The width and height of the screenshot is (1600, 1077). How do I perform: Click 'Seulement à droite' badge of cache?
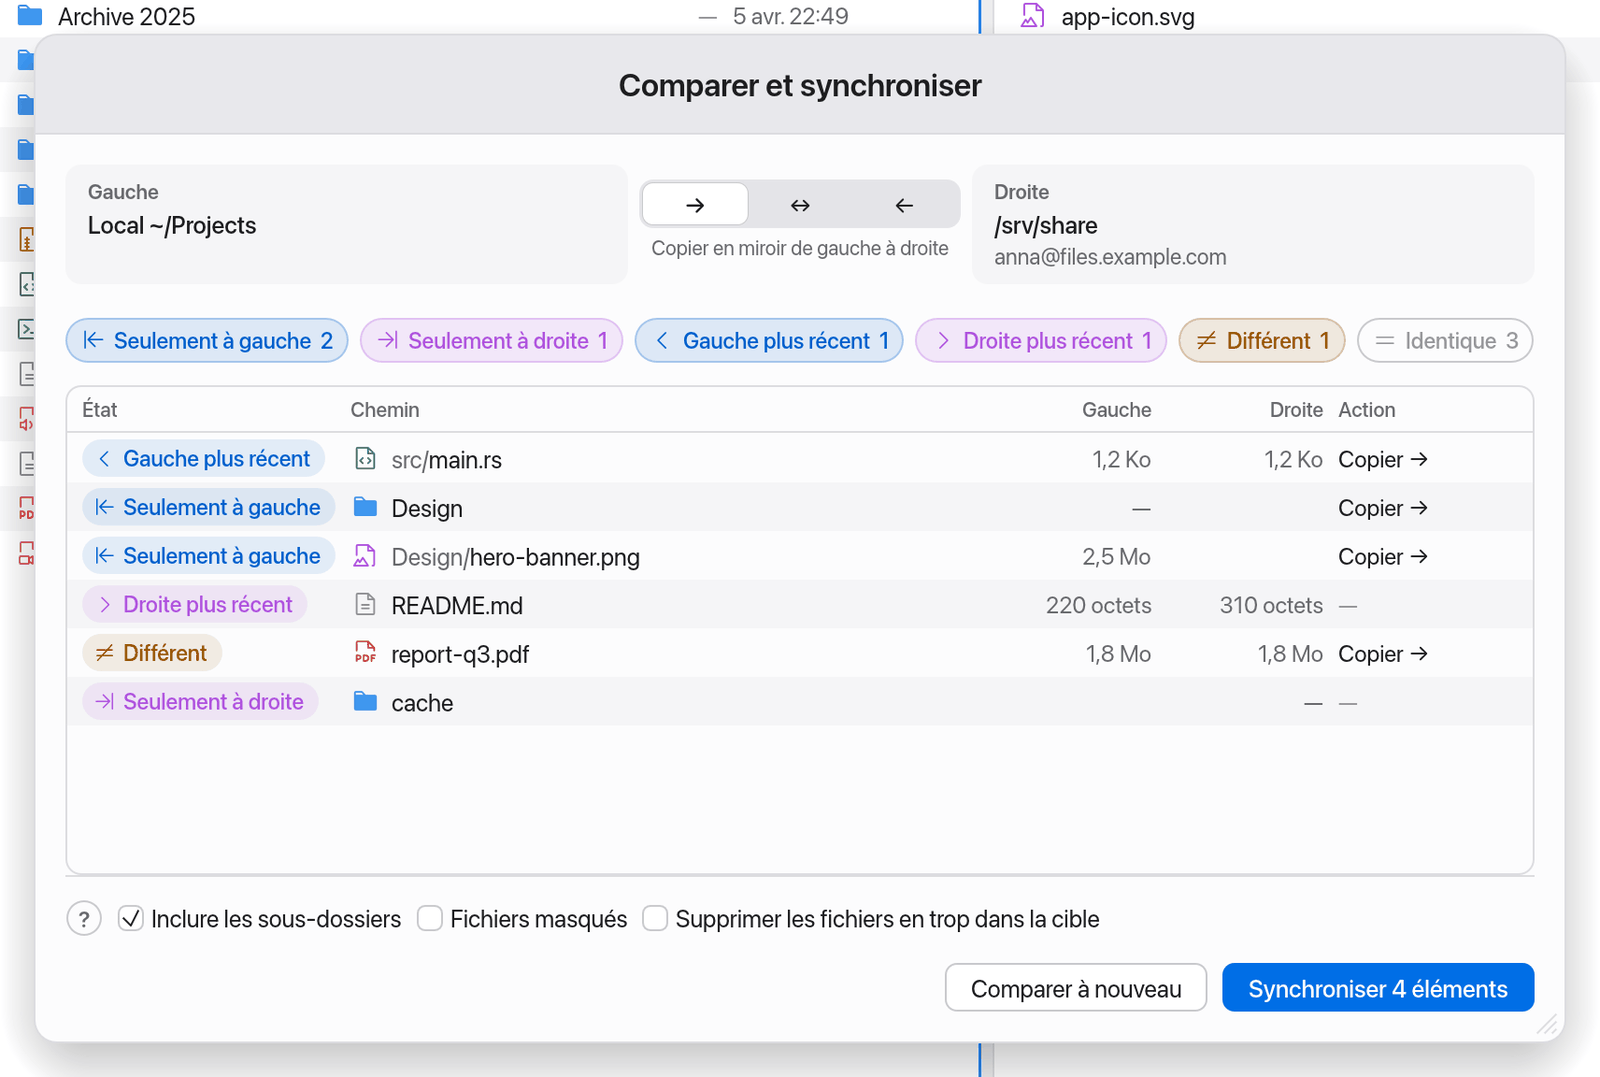(x=200, y=702)
